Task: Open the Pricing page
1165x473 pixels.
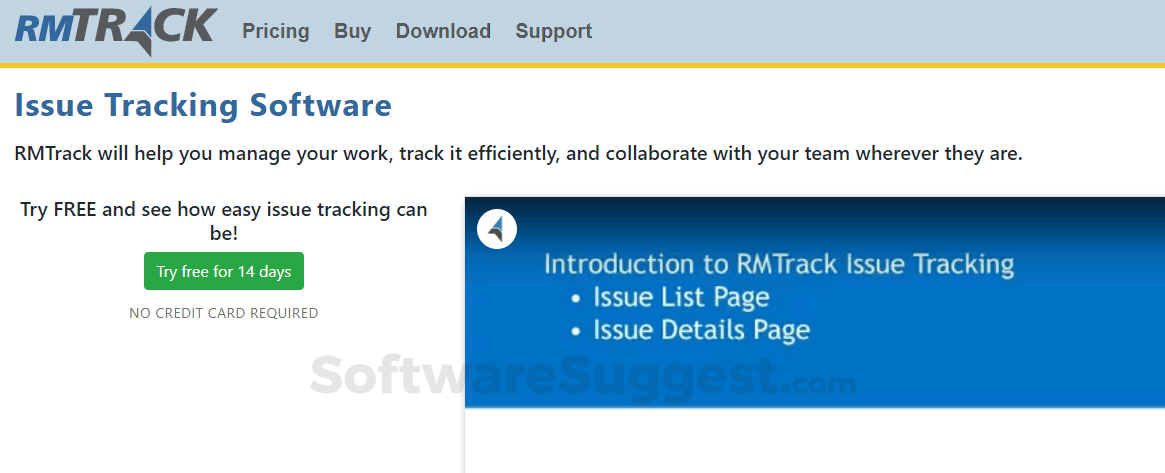Action: coord(276,31)
